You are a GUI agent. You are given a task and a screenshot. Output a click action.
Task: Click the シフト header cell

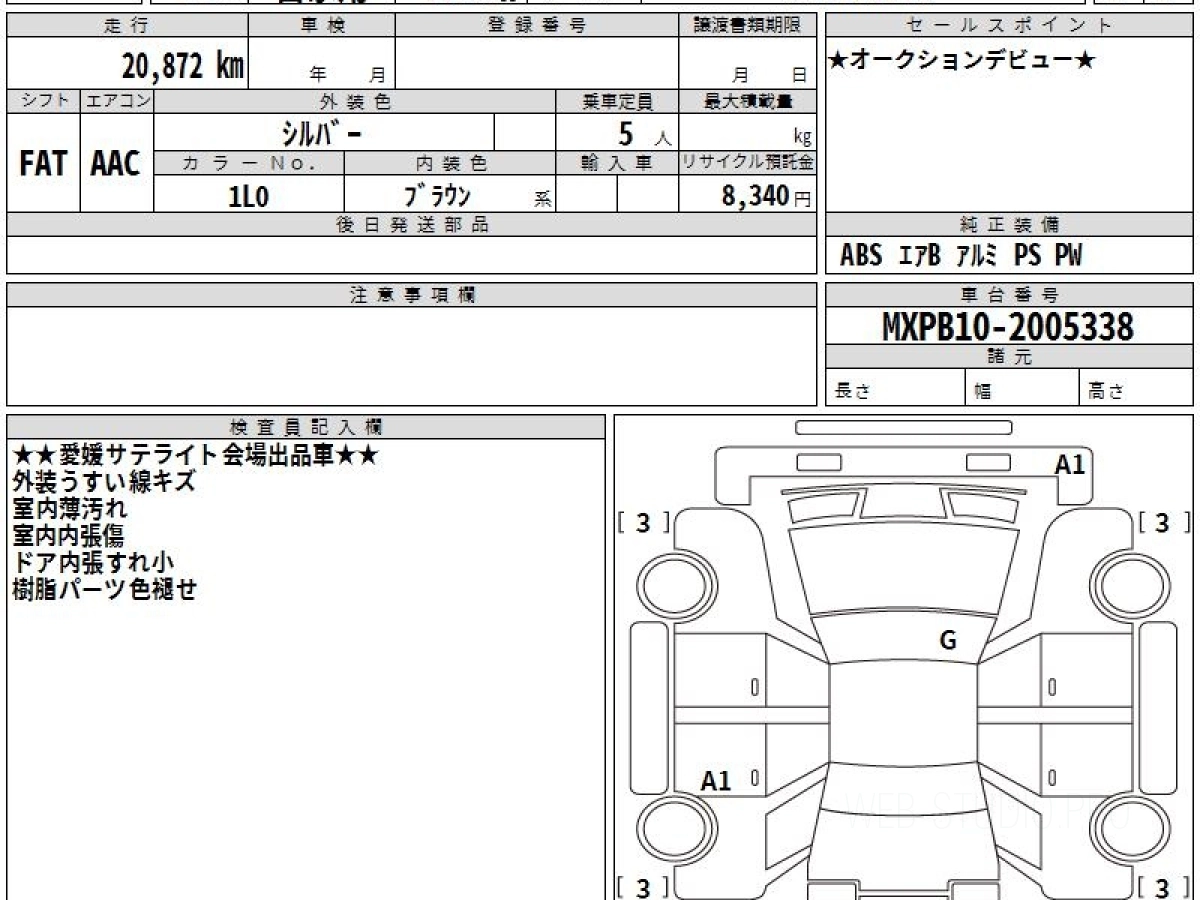43,101
